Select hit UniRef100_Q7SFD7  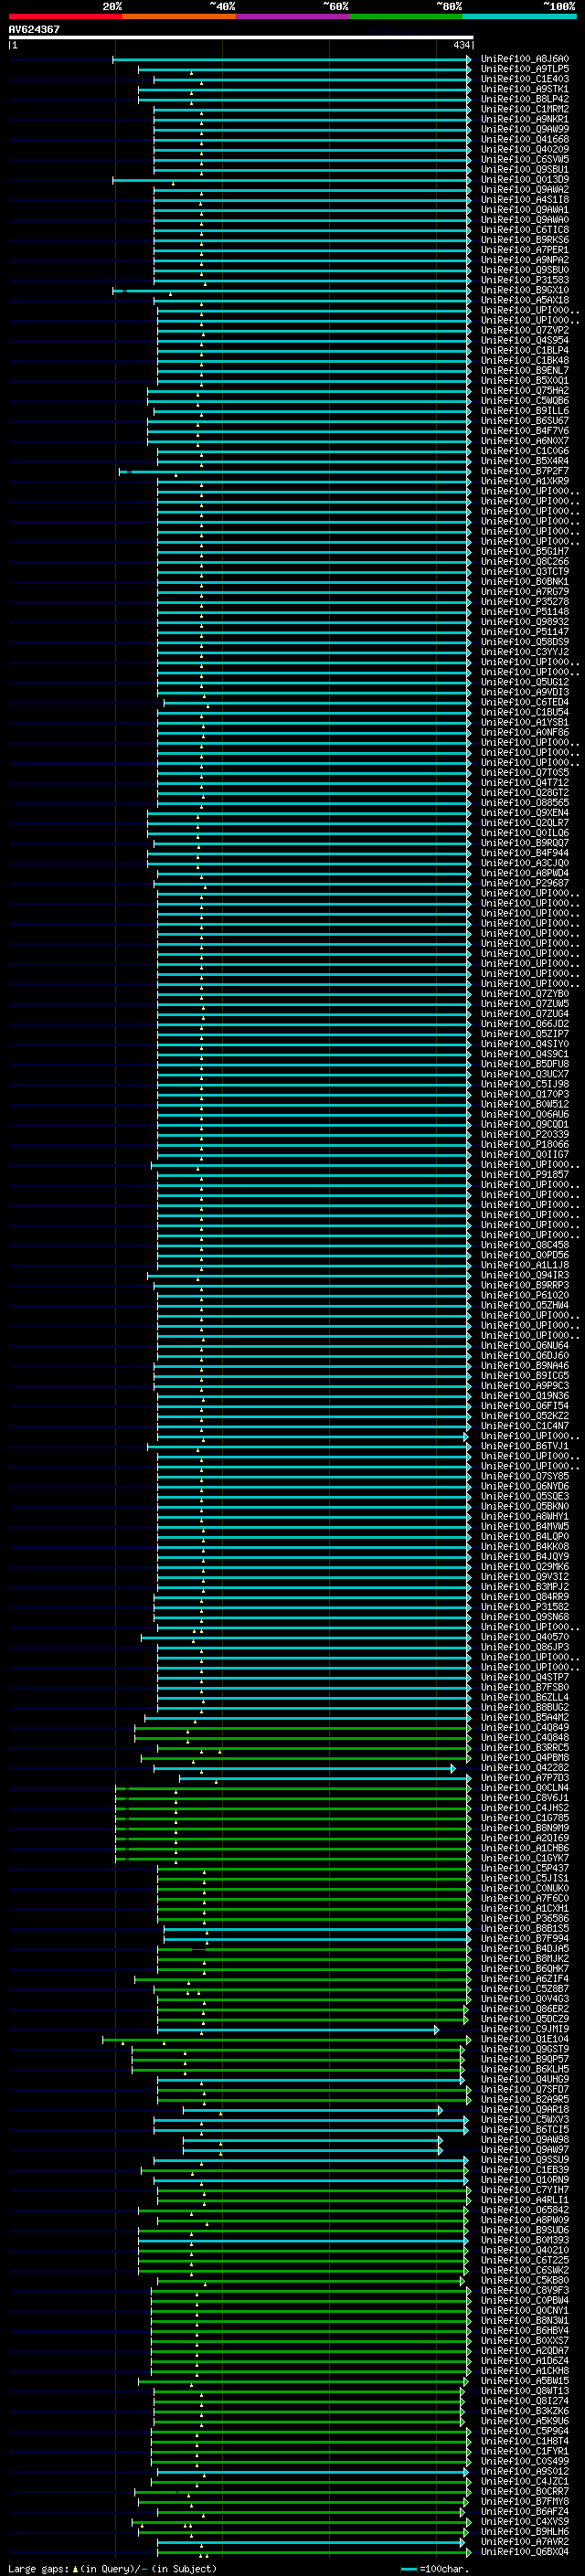point(524,2089)
